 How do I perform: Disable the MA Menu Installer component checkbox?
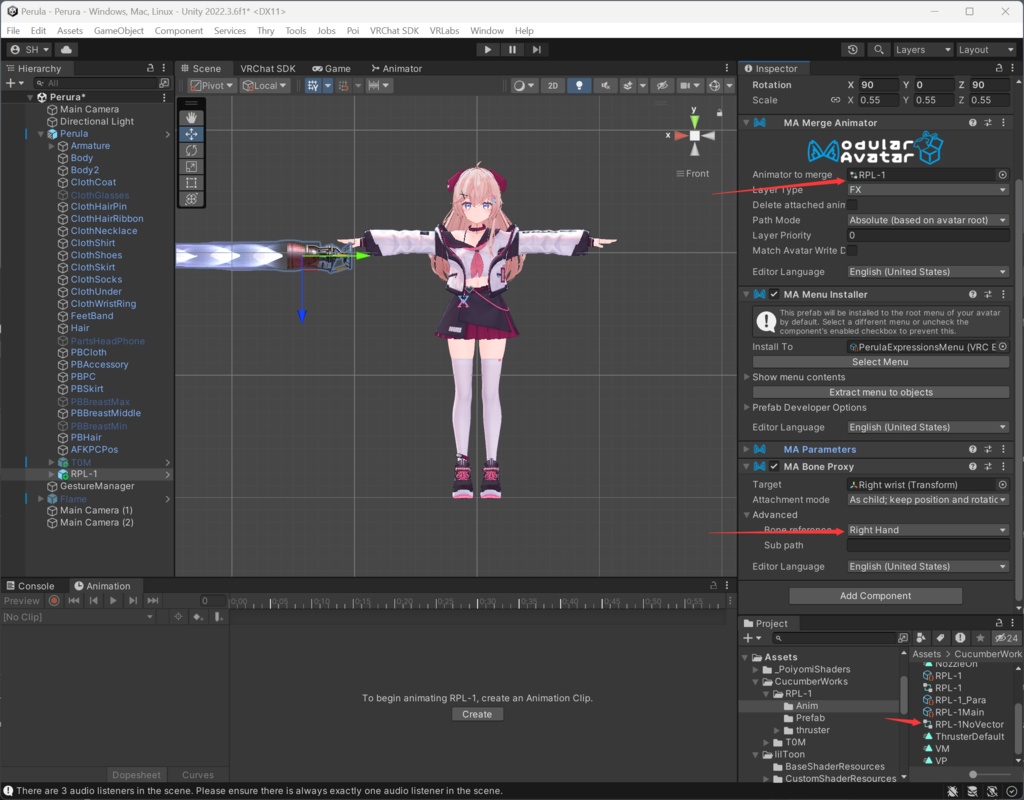774,295
